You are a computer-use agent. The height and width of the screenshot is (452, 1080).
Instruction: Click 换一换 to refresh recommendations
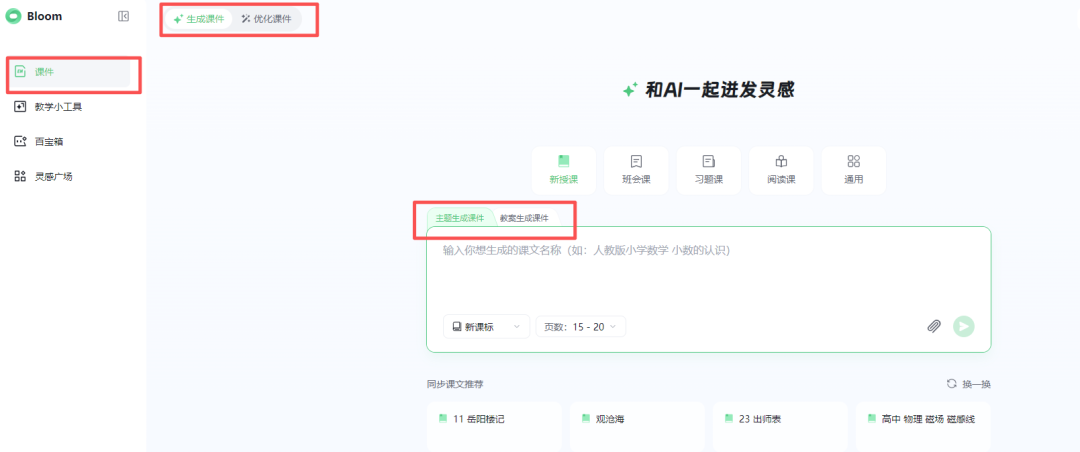968,384
